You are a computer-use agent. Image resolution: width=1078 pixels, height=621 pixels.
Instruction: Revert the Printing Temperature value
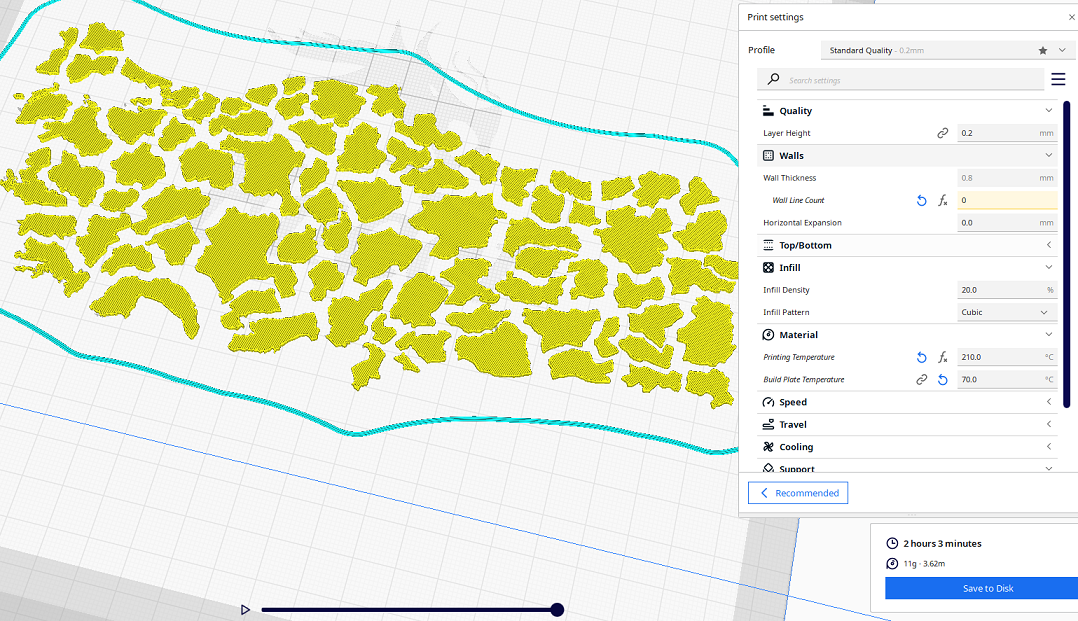pos(921,358)
